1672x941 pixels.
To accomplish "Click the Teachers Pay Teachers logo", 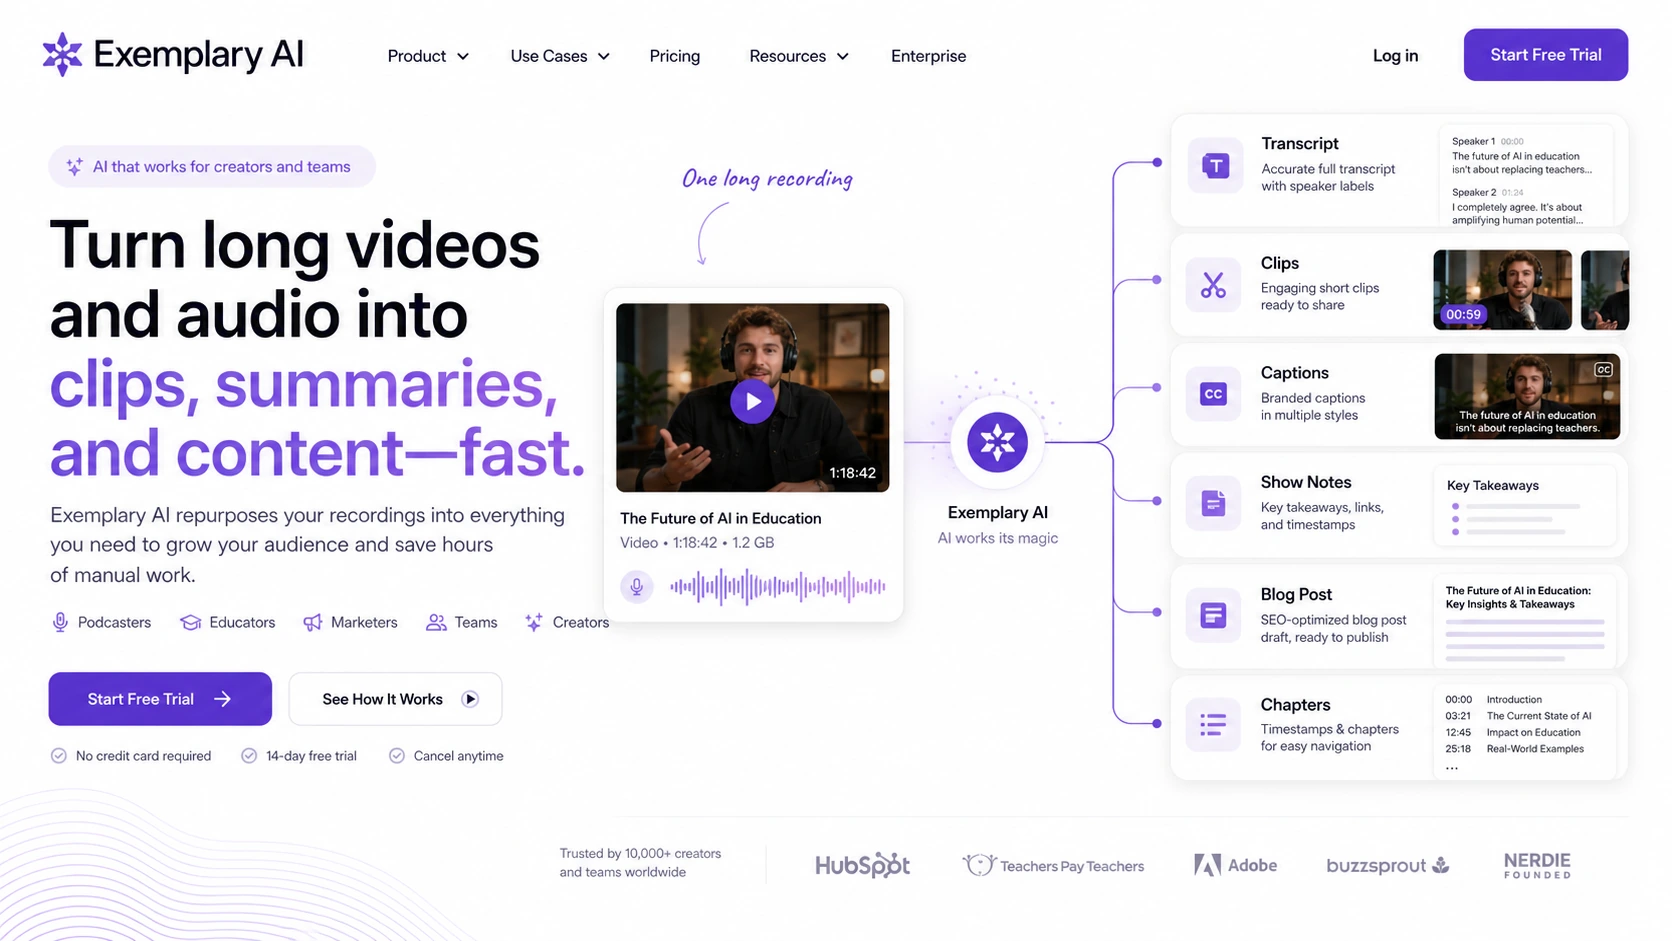I will [1053, 865].
